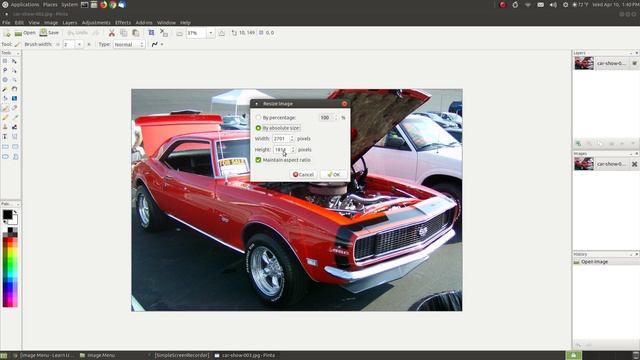Screen dimensions: 640x360
Task: Click SimpleScreenRecorder taskbar entry
Action: [182, 356]
